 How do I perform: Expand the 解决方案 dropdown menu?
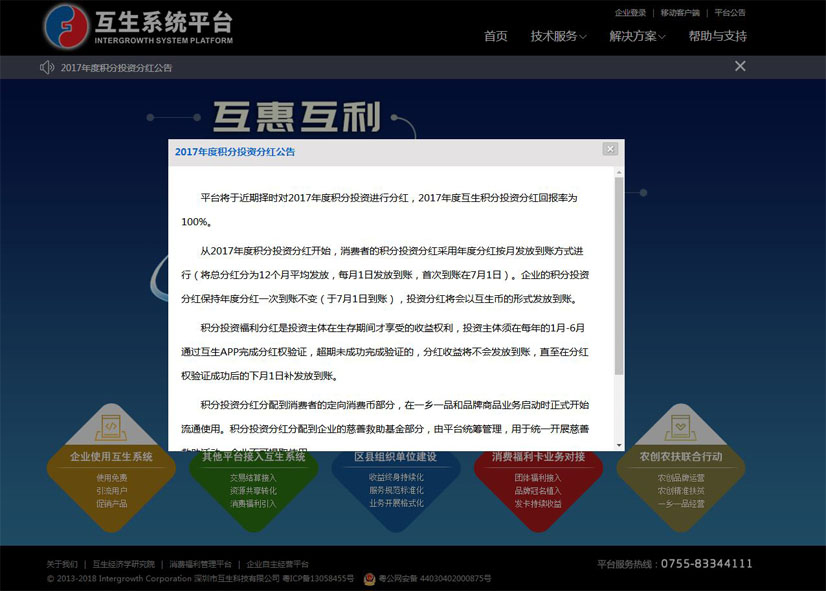coord(637,36)
